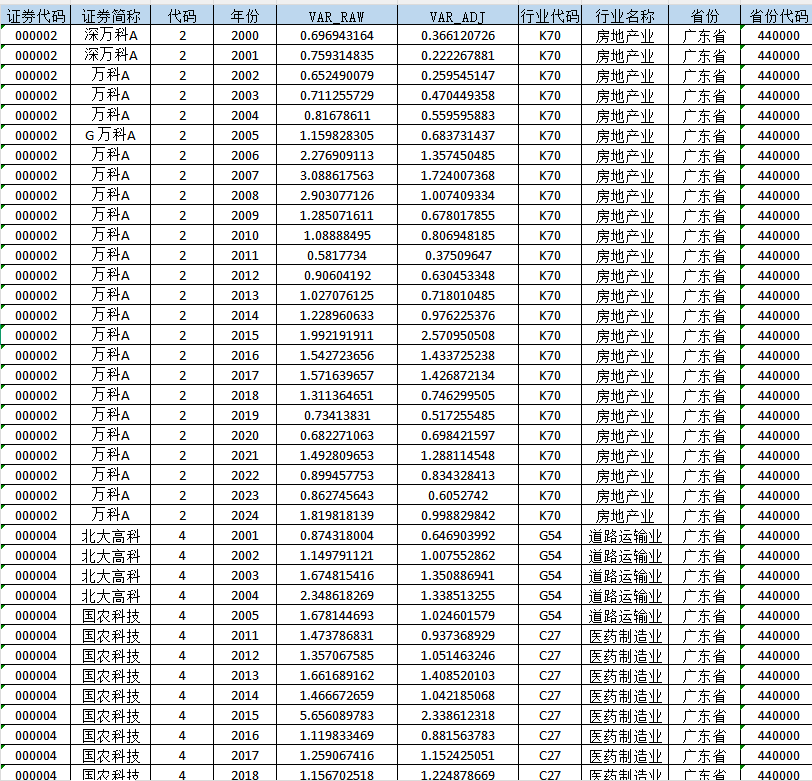
Task: Select the 证券代码 column header
Action: click(x=36, y=16)
